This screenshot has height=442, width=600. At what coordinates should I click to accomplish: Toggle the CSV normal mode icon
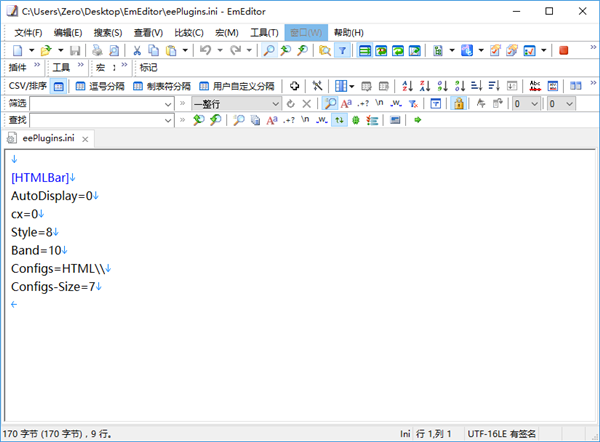(59, 86)
